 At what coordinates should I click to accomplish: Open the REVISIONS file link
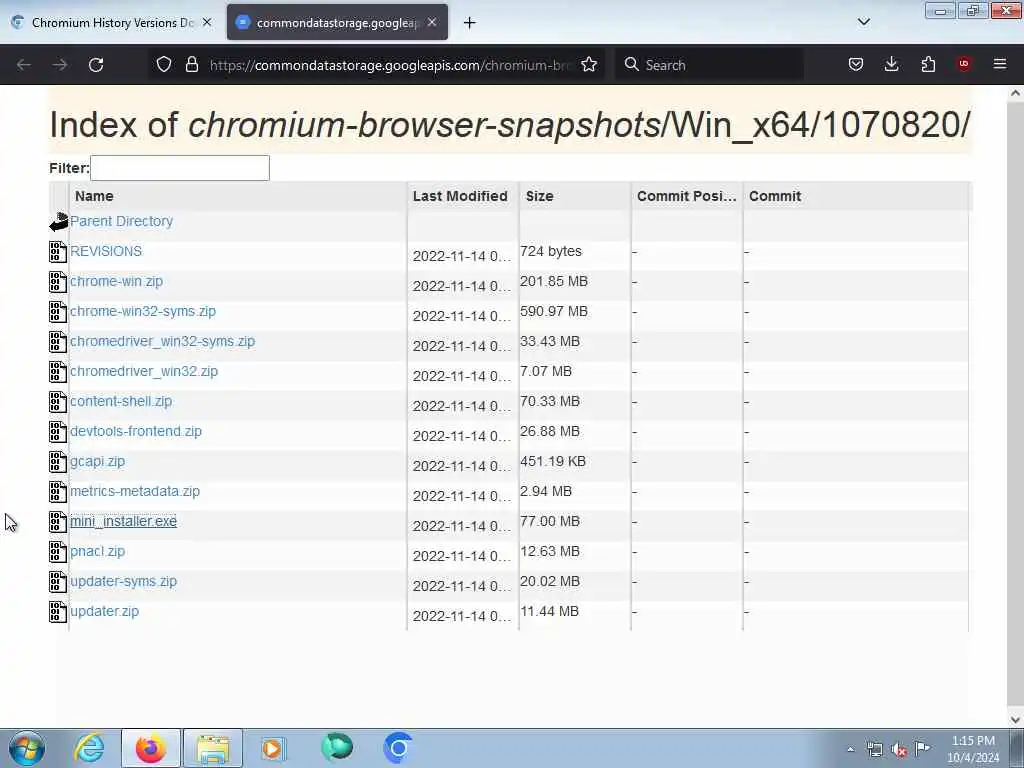pyautogui.click(x=106, y=251)
